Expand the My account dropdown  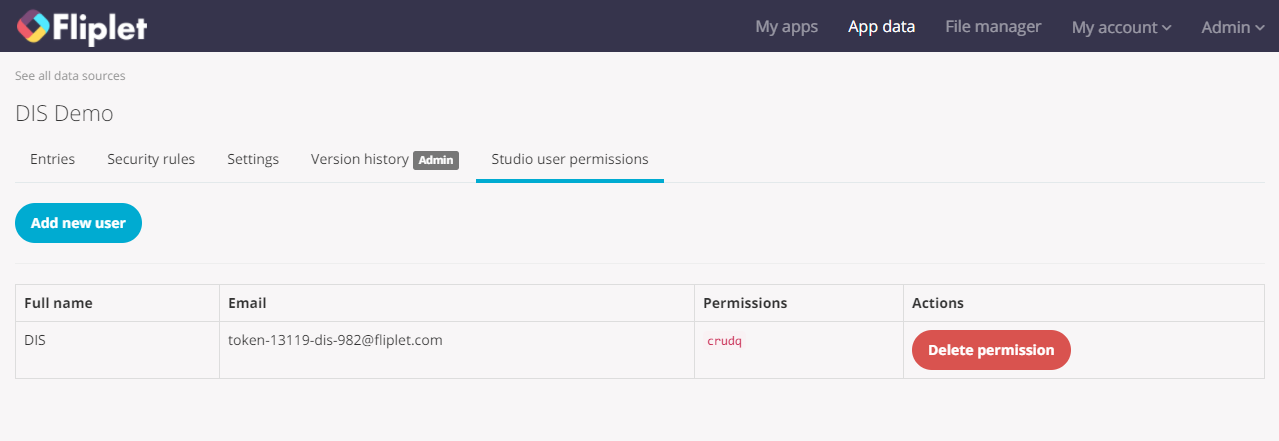(1121, 28)
